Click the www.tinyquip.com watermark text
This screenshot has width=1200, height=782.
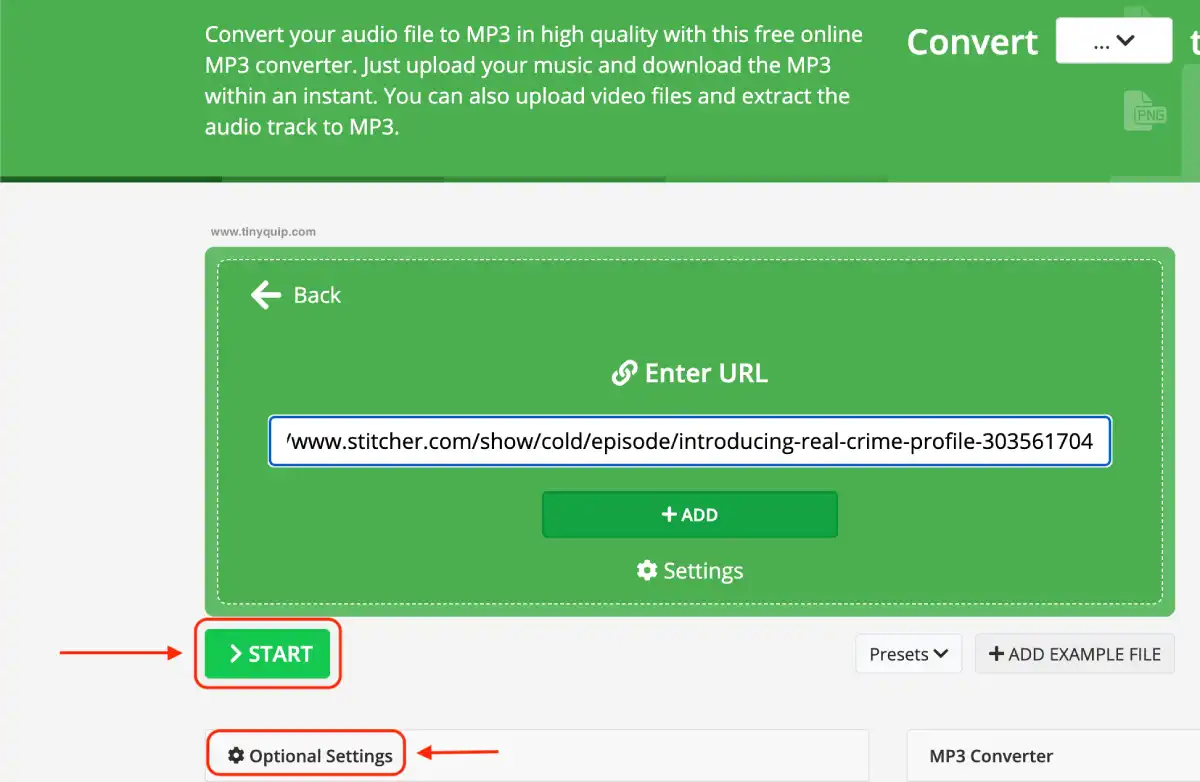262,231
